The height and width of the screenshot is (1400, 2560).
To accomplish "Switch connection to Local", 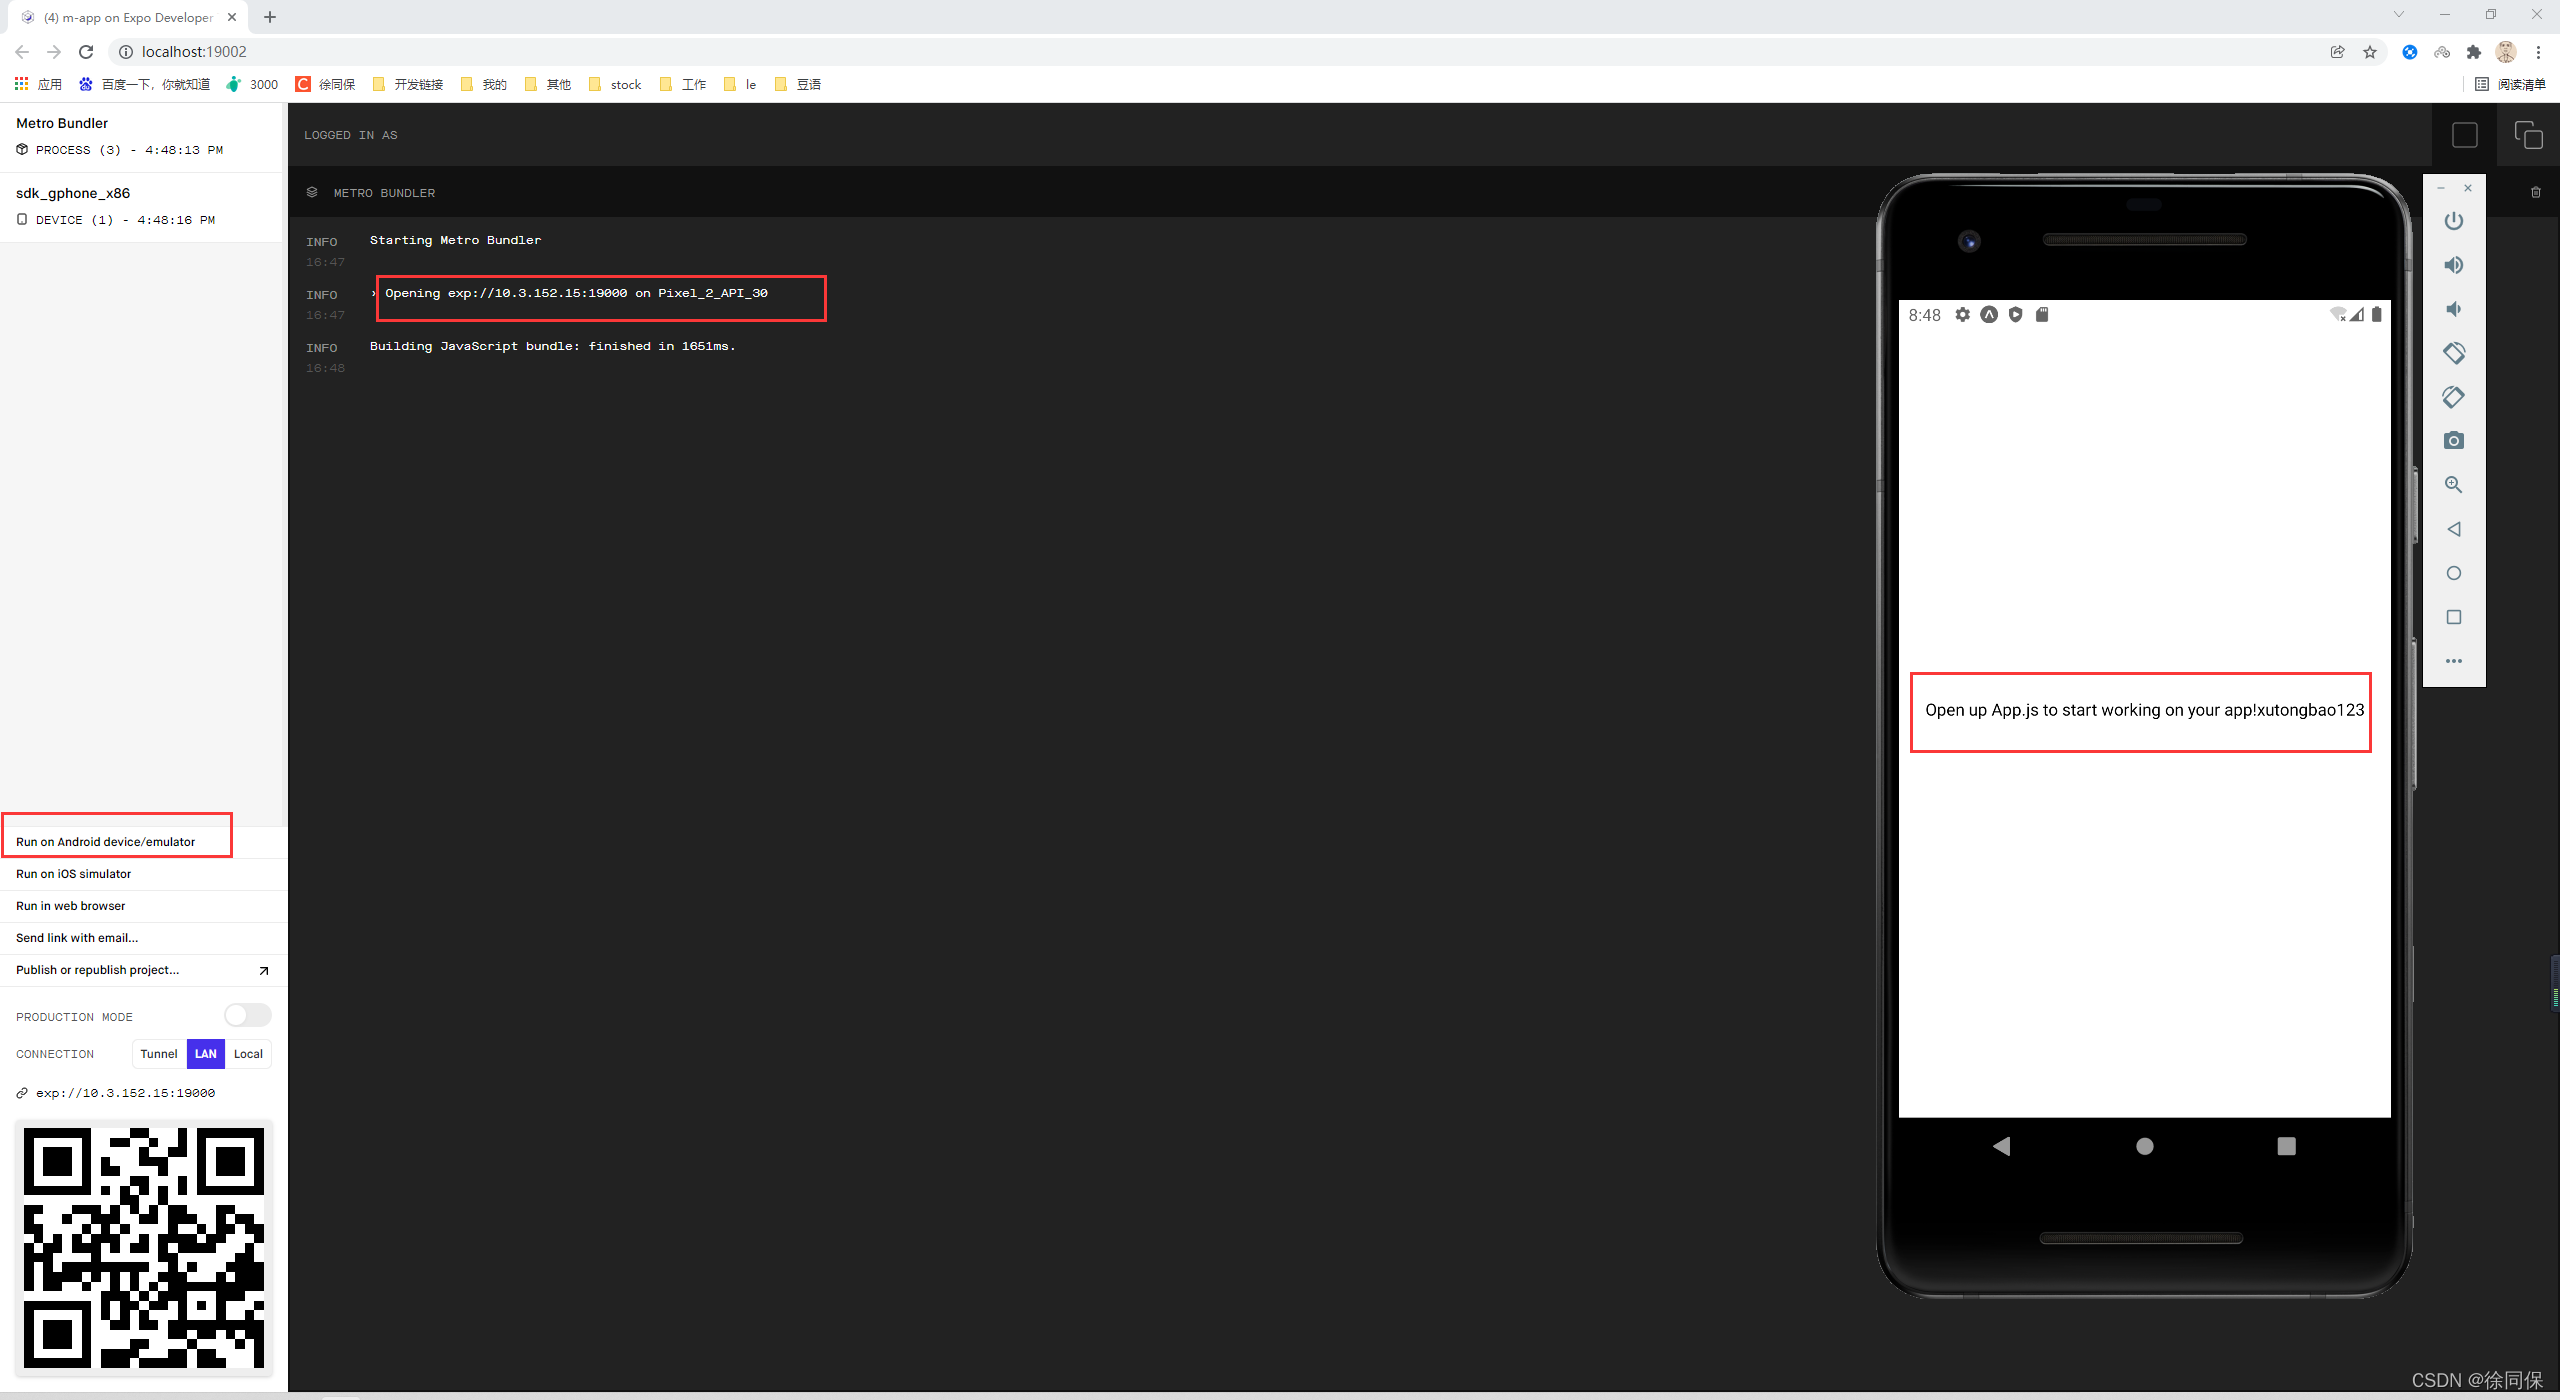I will (248, 1053).
